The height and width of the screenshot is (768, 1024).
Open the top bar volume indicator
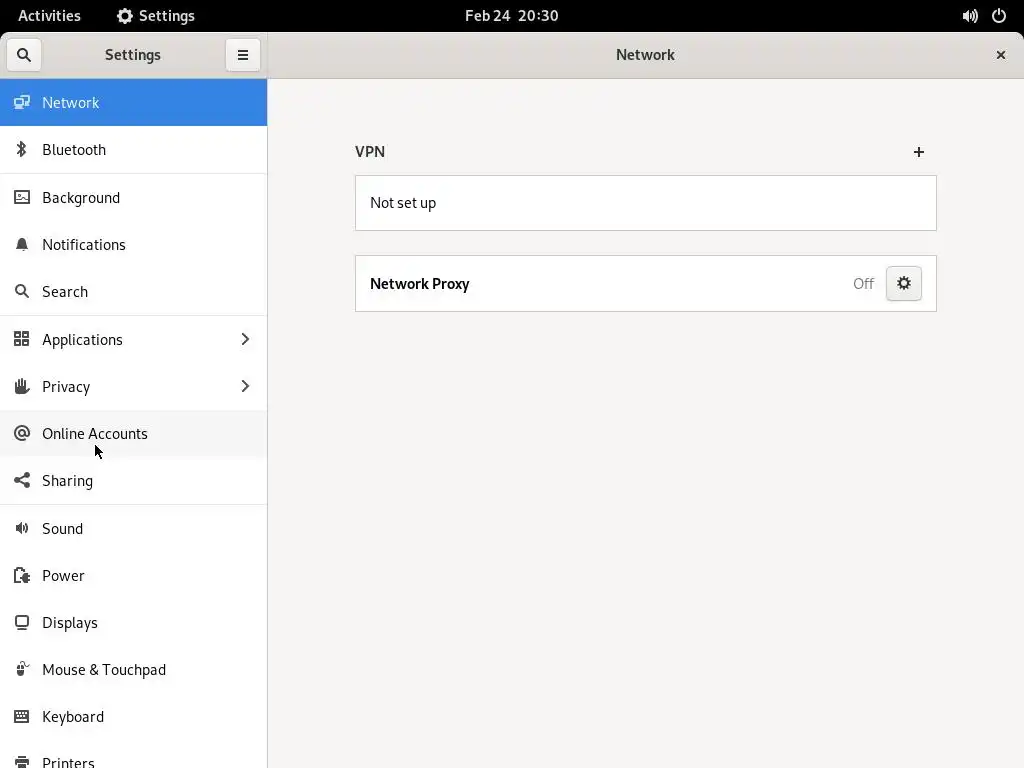970,16
